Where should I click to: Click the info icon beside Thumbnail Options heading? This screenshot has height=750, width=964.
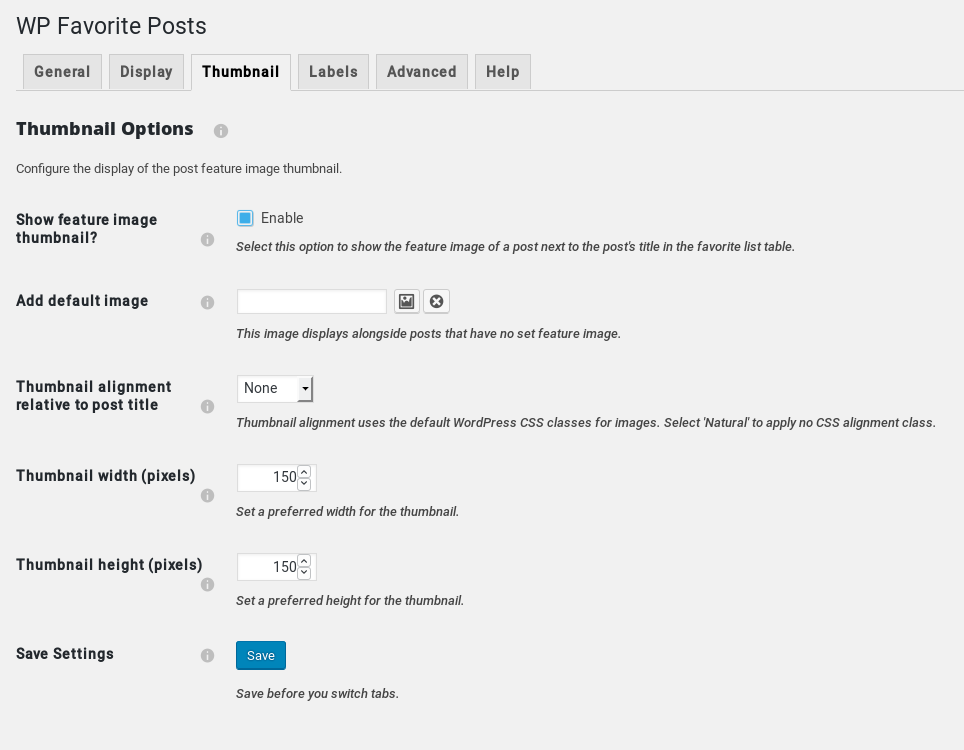(x=221, y=131)
